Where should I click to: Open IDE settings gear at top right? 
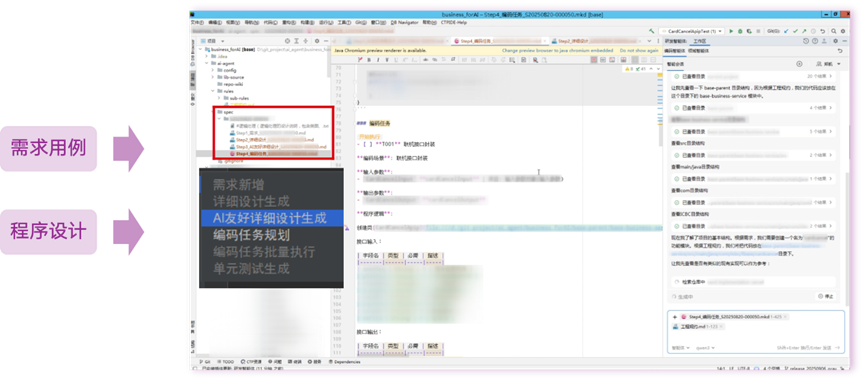pos(843,31)
